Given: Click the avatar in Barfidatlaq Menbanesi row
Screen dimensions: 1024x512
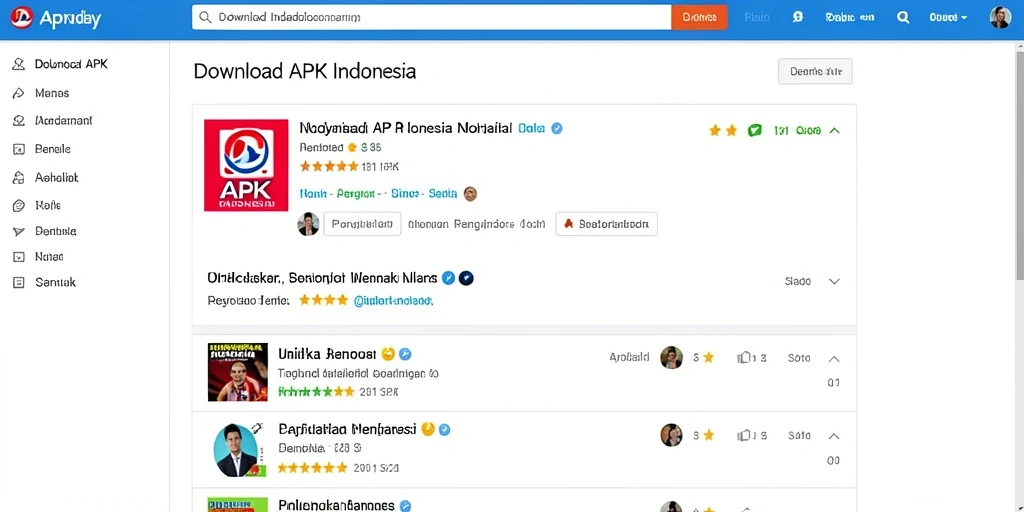Looking at the screenshot, I should (x=671, y=435).
